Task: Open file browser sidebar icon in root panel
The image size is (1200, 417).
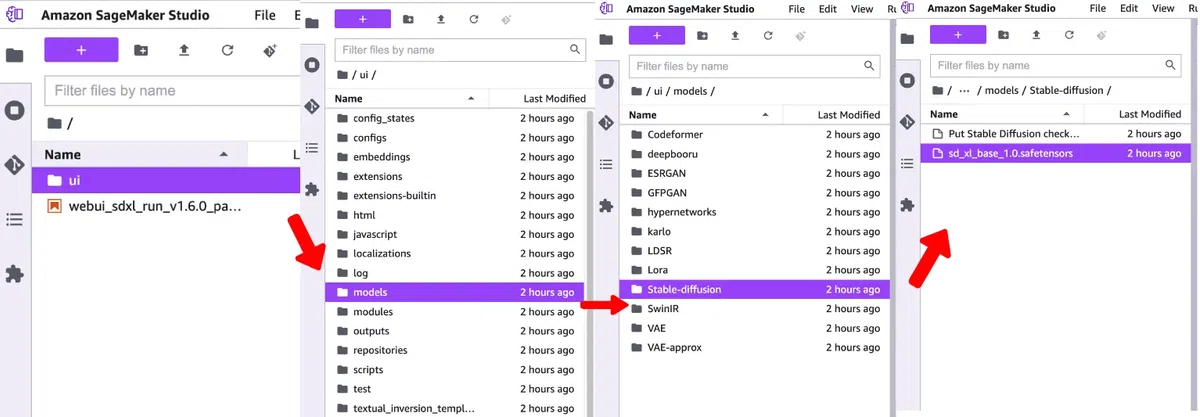Action: [x=14, y=56]
